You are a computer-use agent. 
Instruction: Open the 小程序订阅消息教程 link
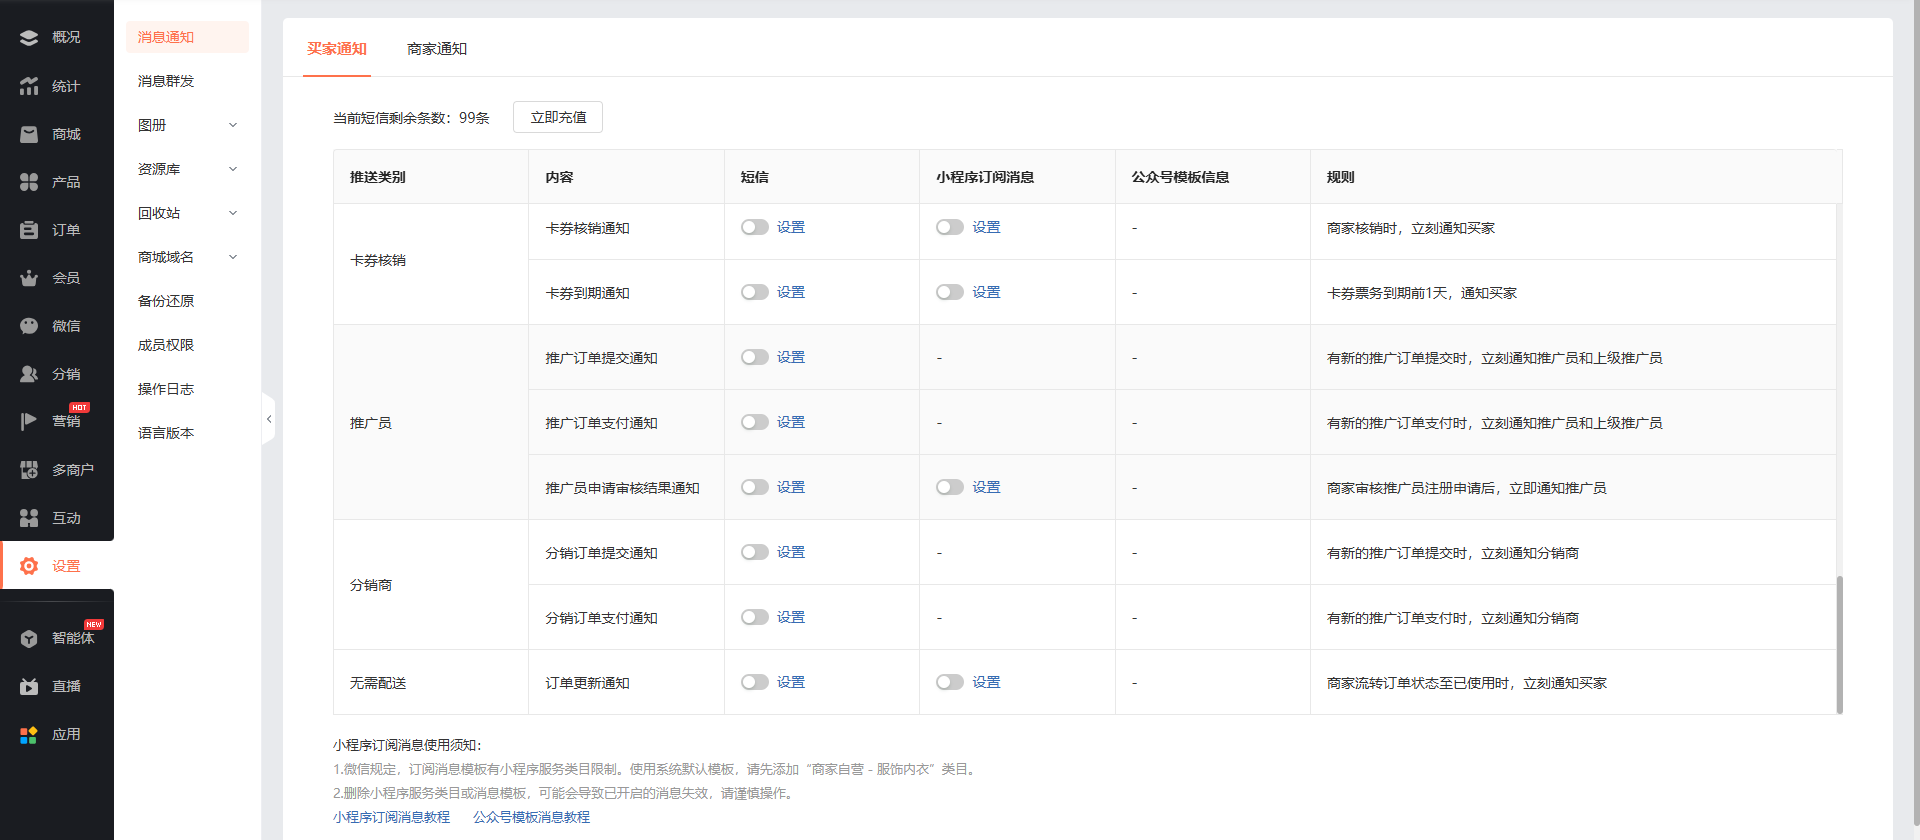point(391,817)
